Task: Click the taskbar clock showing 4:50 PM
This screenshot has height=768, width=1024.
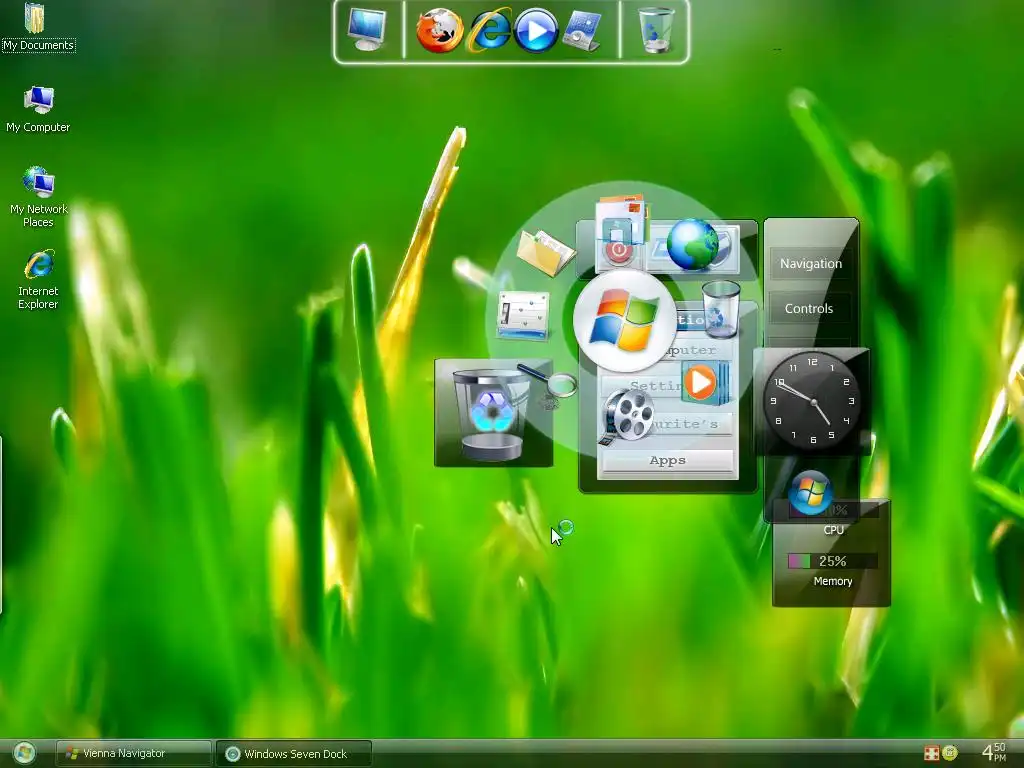Action: coord(994,752)
